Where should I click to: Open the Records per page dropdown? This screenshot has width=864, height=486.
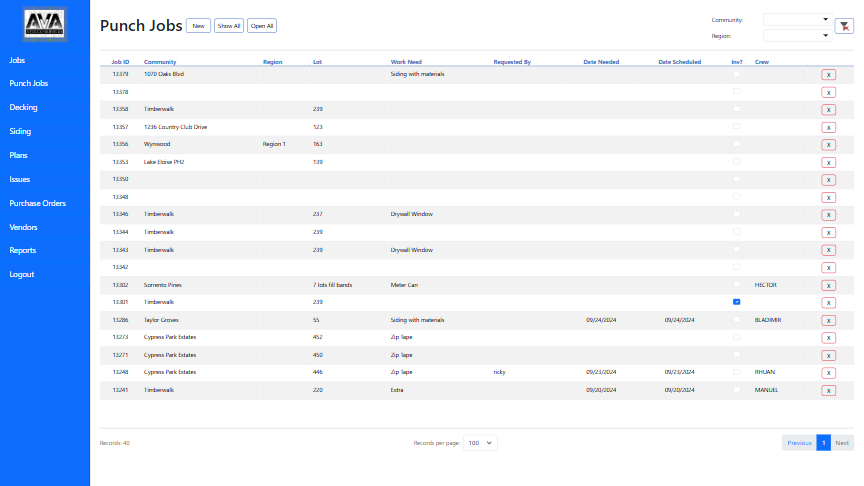[479, 442]
